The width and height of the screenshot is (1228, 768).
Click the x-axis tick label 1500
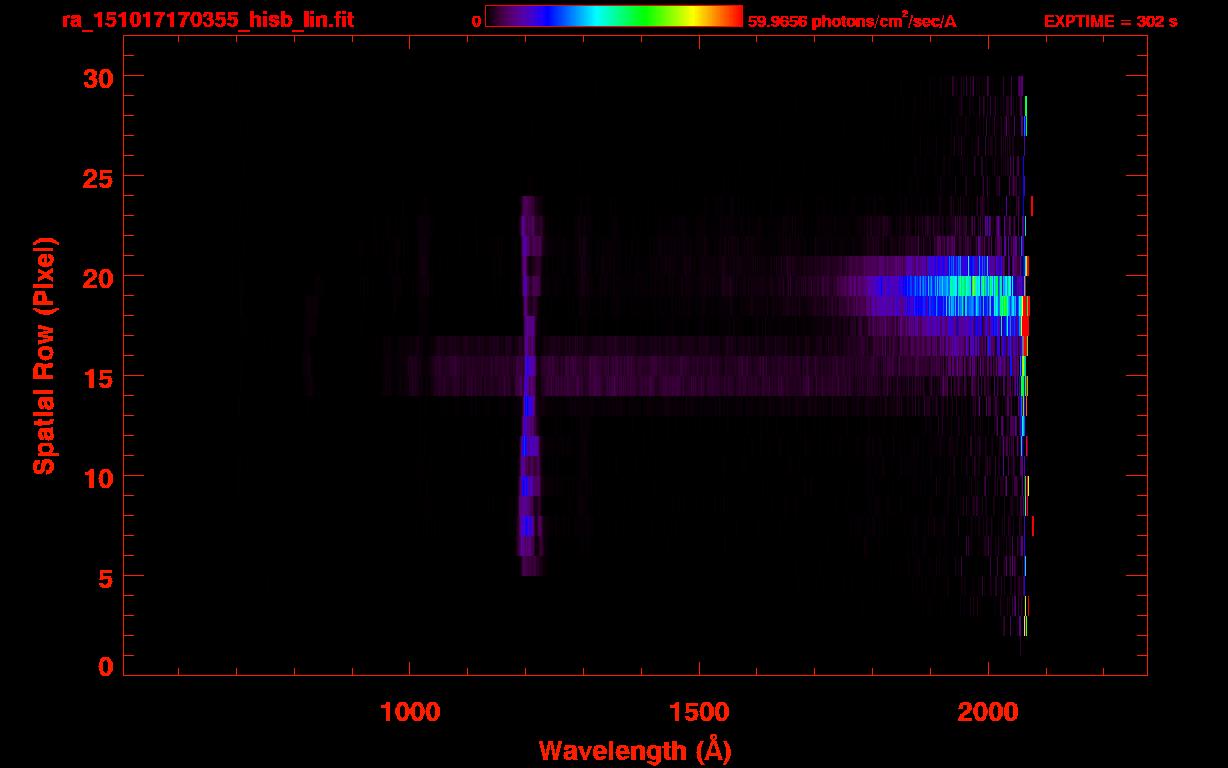[x=699, y=712]
